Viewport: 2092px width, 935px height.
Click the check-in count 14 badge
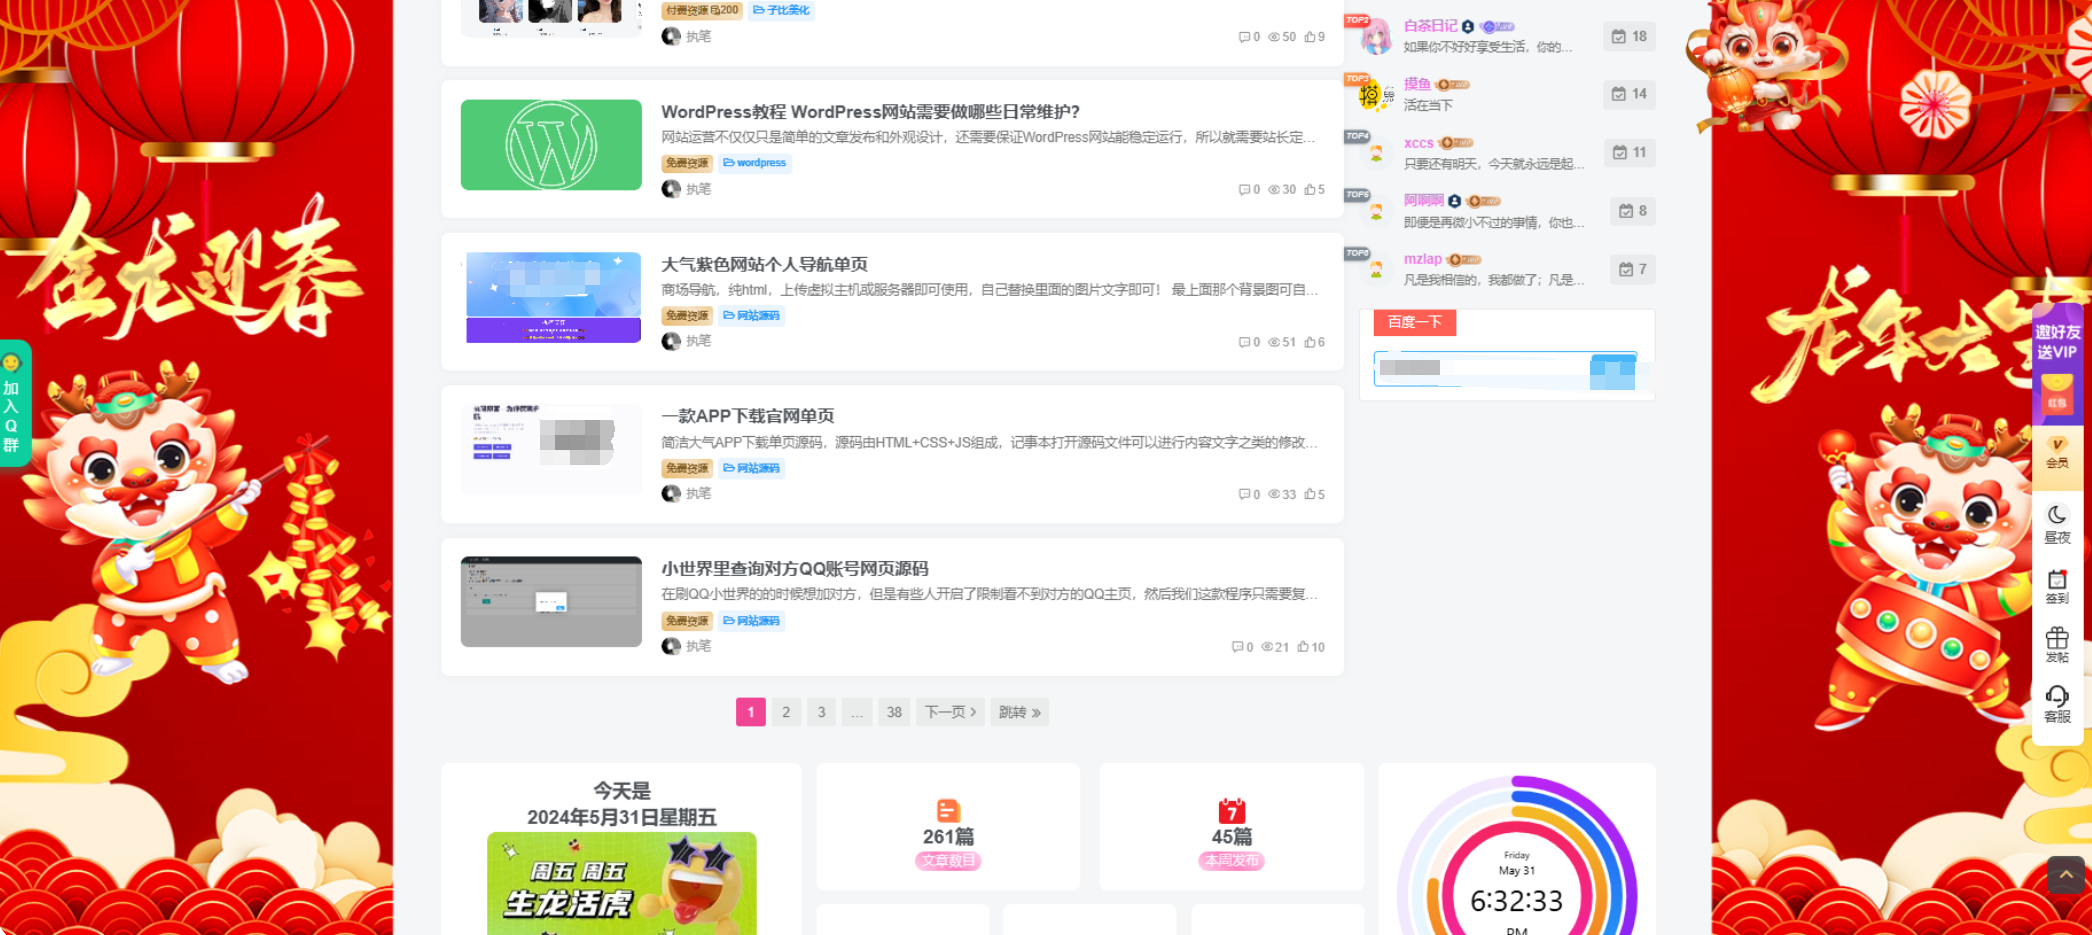[1629, 94]
